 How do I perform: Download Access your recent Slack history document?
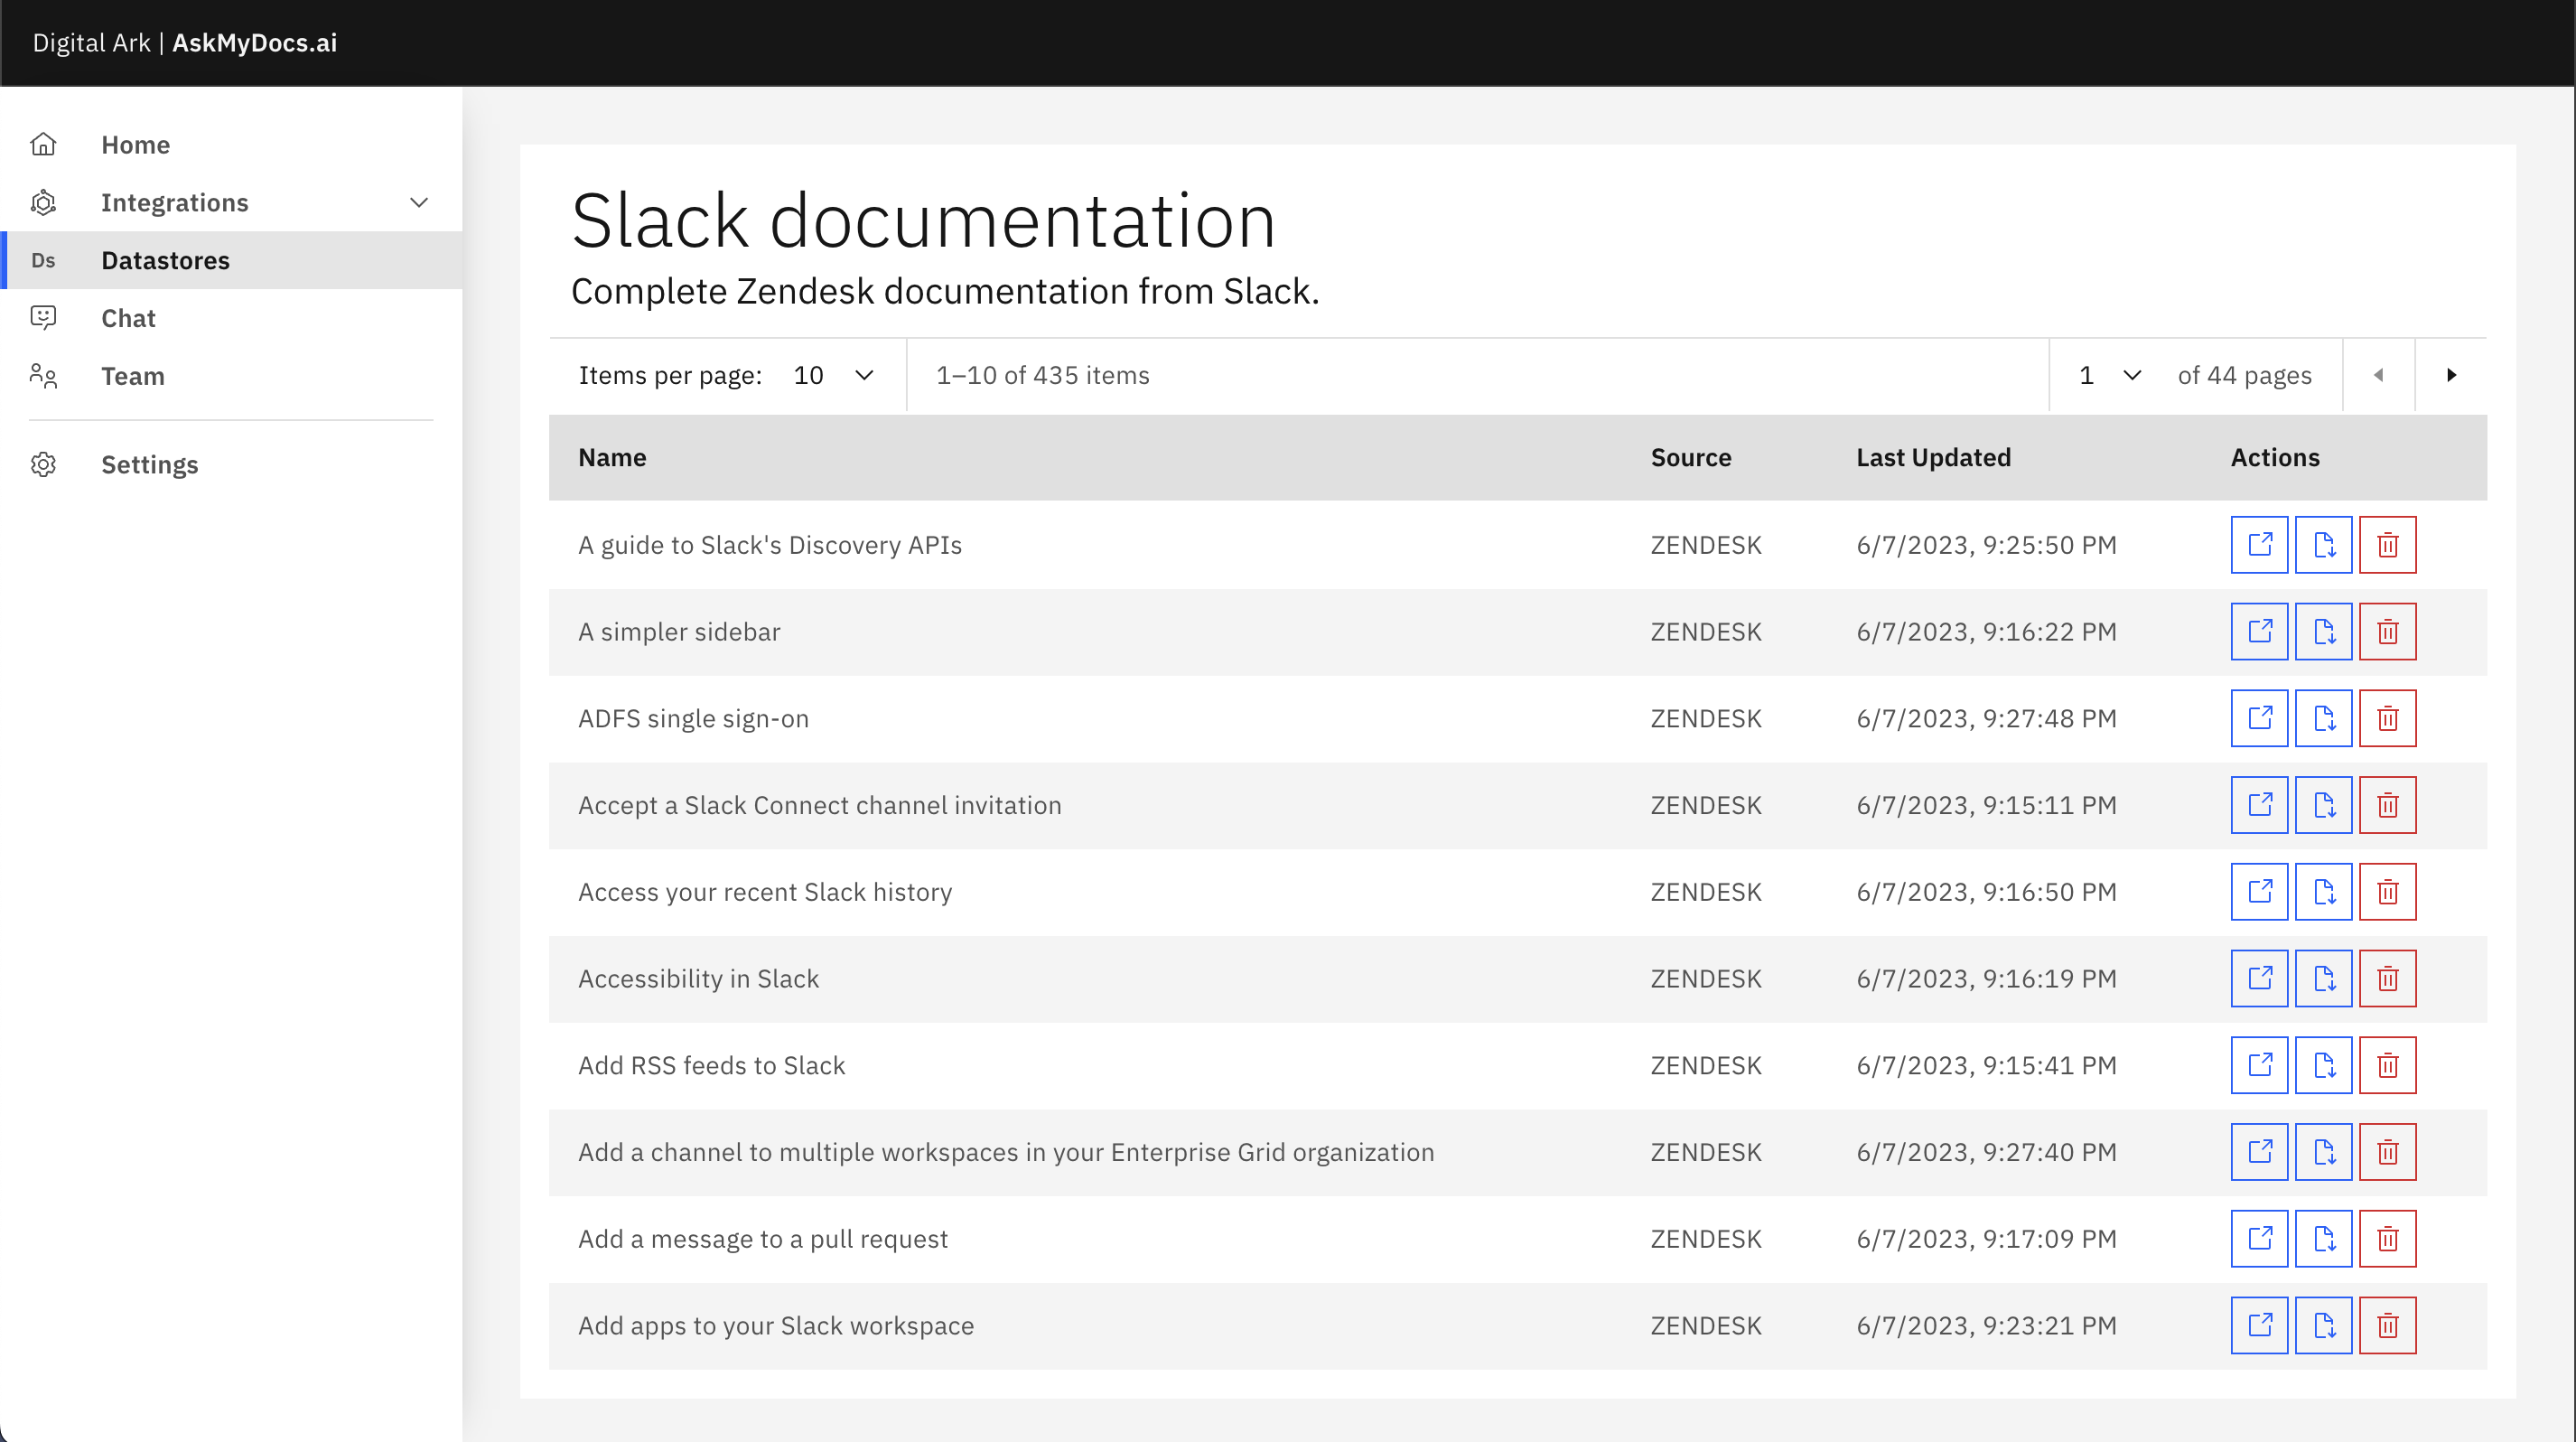(x=2323, y=892)
